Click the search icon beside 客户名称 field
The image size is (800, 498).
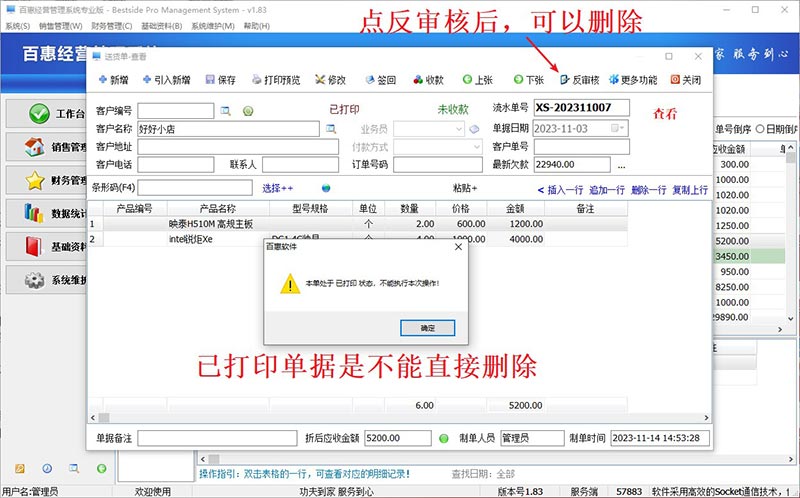point(331,129)
